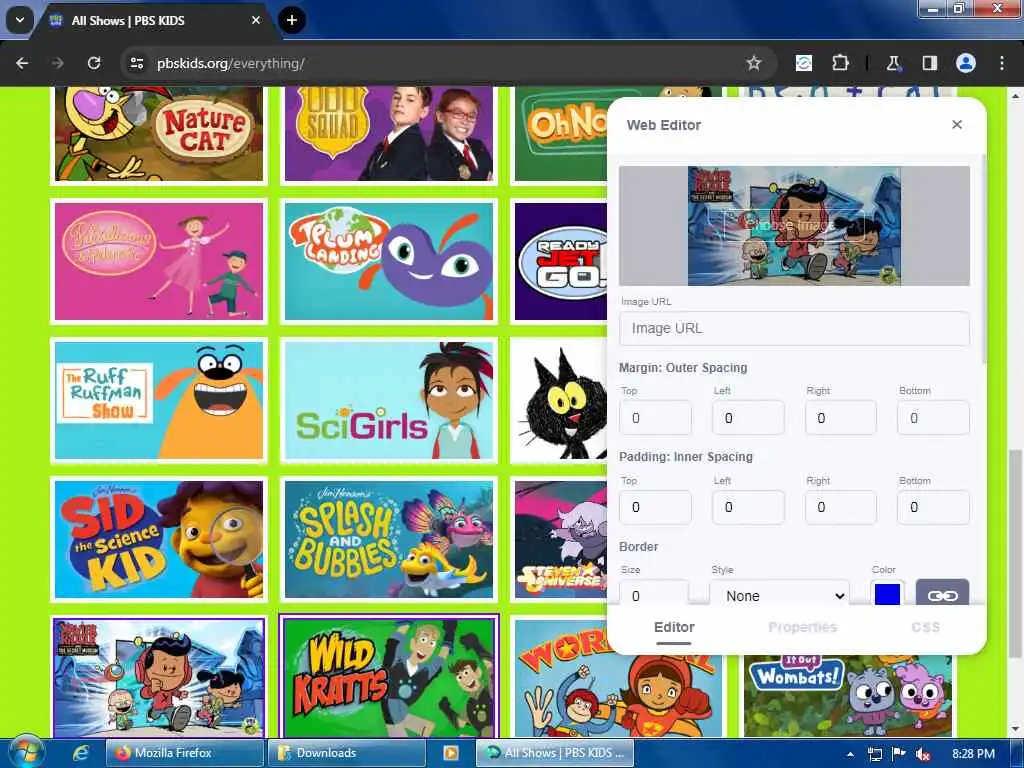Open the network tray icon

(874, 754)
